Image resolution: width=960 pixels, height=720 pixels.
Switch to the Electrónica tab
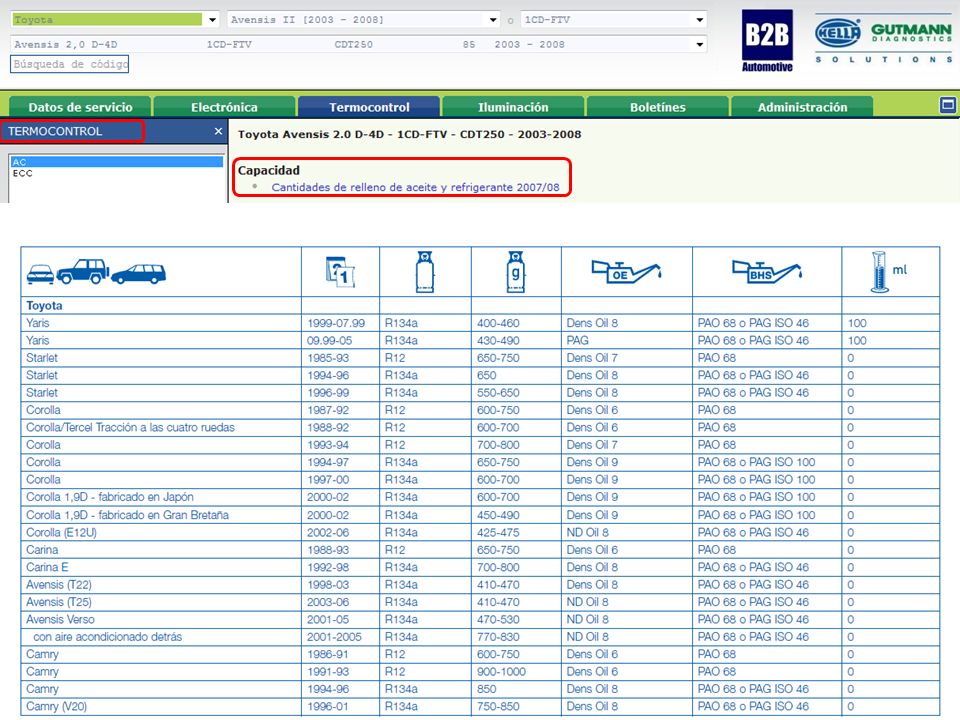[x=224, y=107]
